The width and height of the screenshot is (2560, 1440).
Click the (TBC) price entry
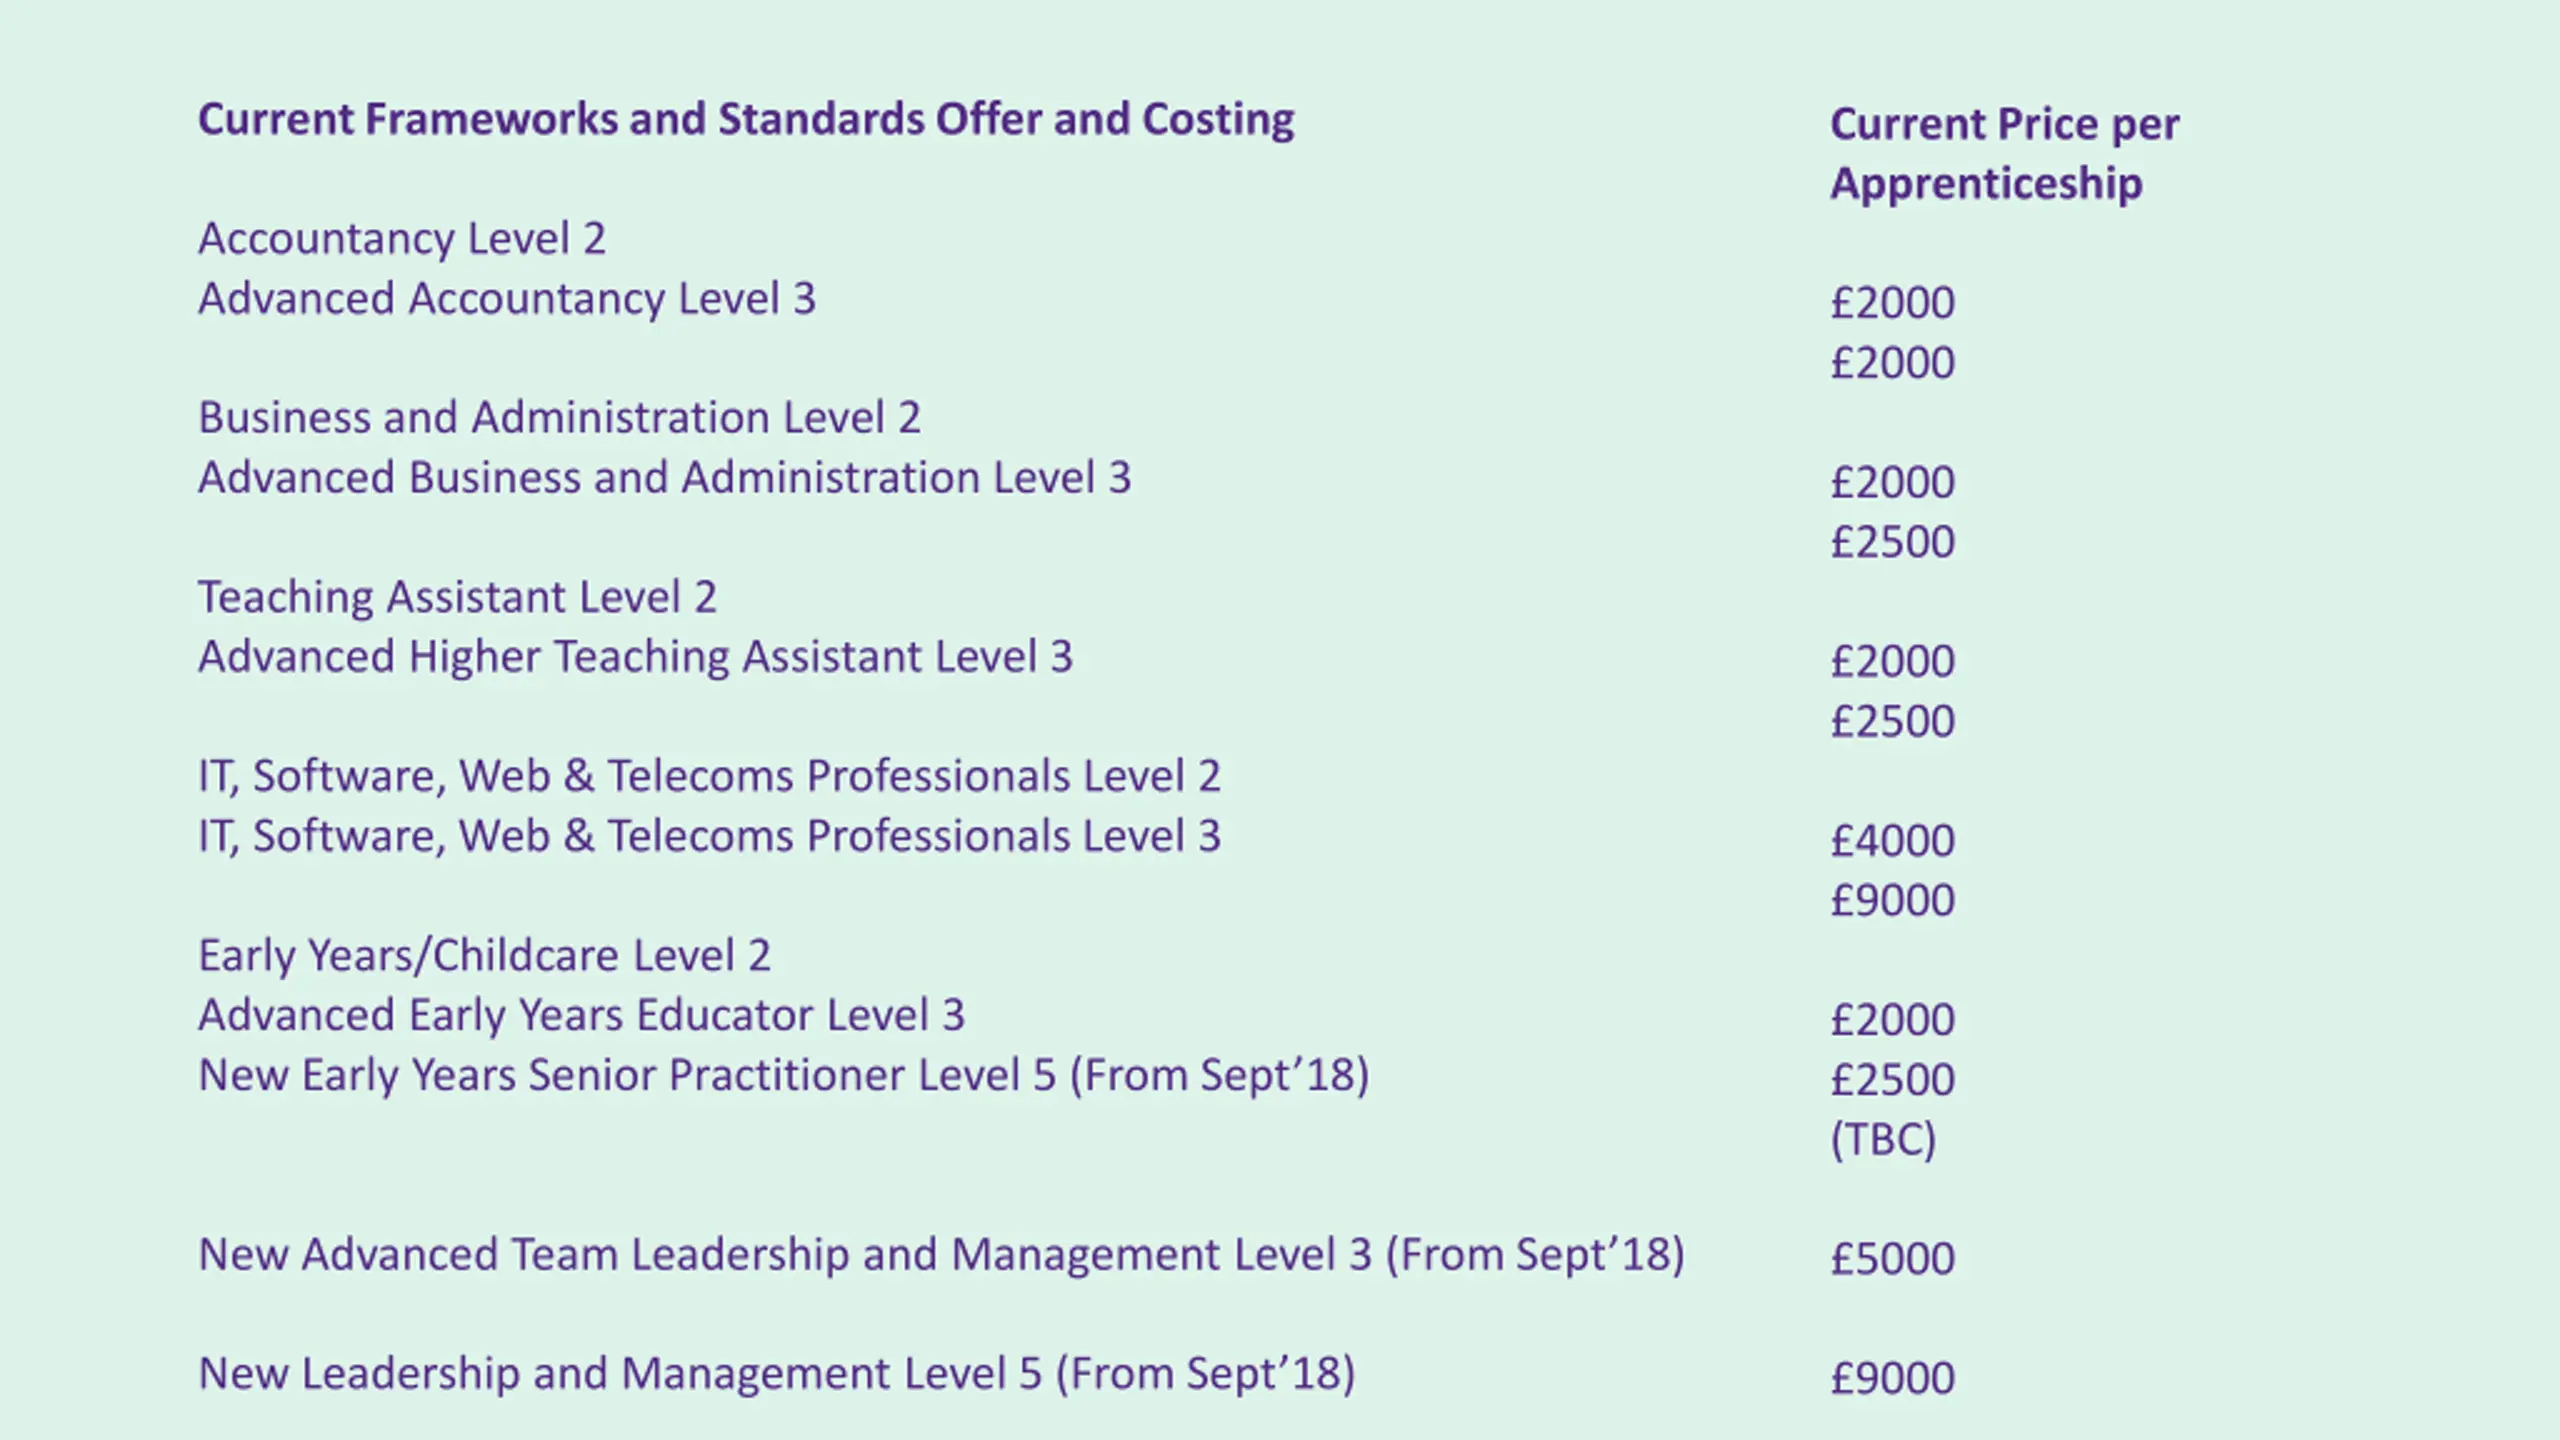1883,1140
